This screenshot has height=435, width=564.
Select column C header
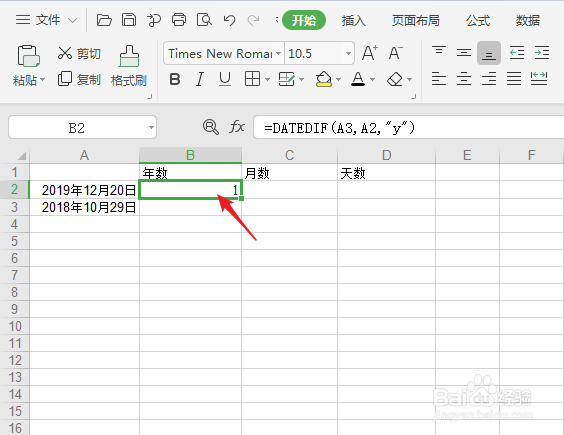coord(290,155)
